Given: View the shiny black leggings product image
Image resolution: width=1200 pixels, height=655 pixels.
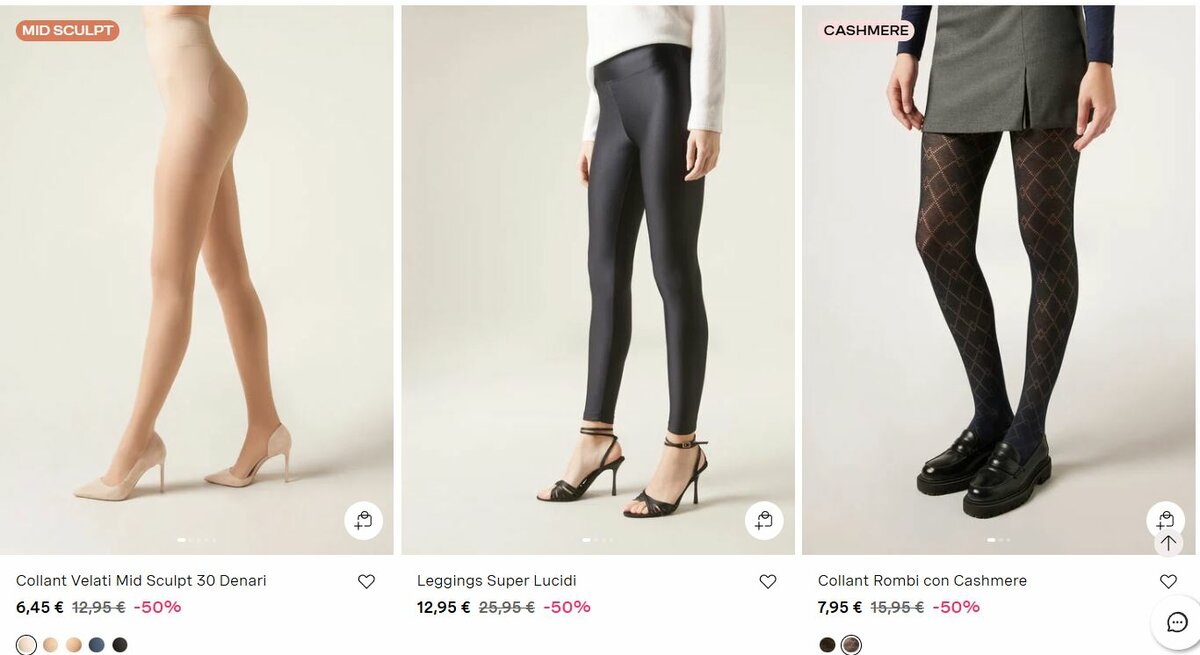Looking at the screenshot, I should tap(598, 280).
